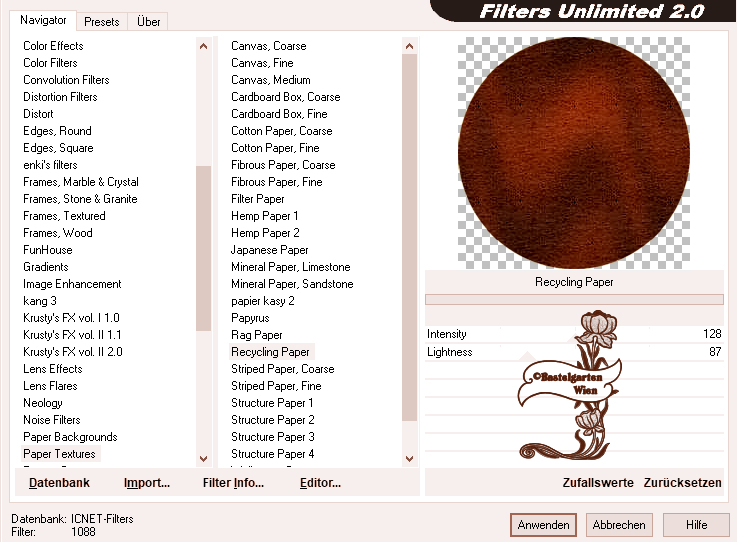
Task: Select Krusty's FX vol. II 2.0
Action: point(73,352)
